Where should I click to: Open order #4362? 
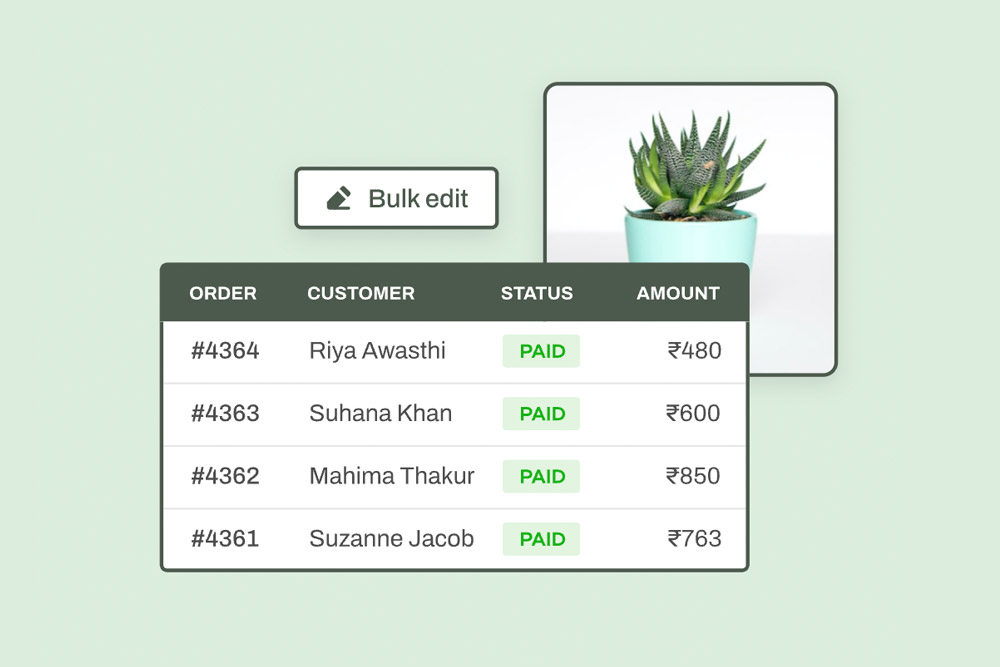coord(225,476)
